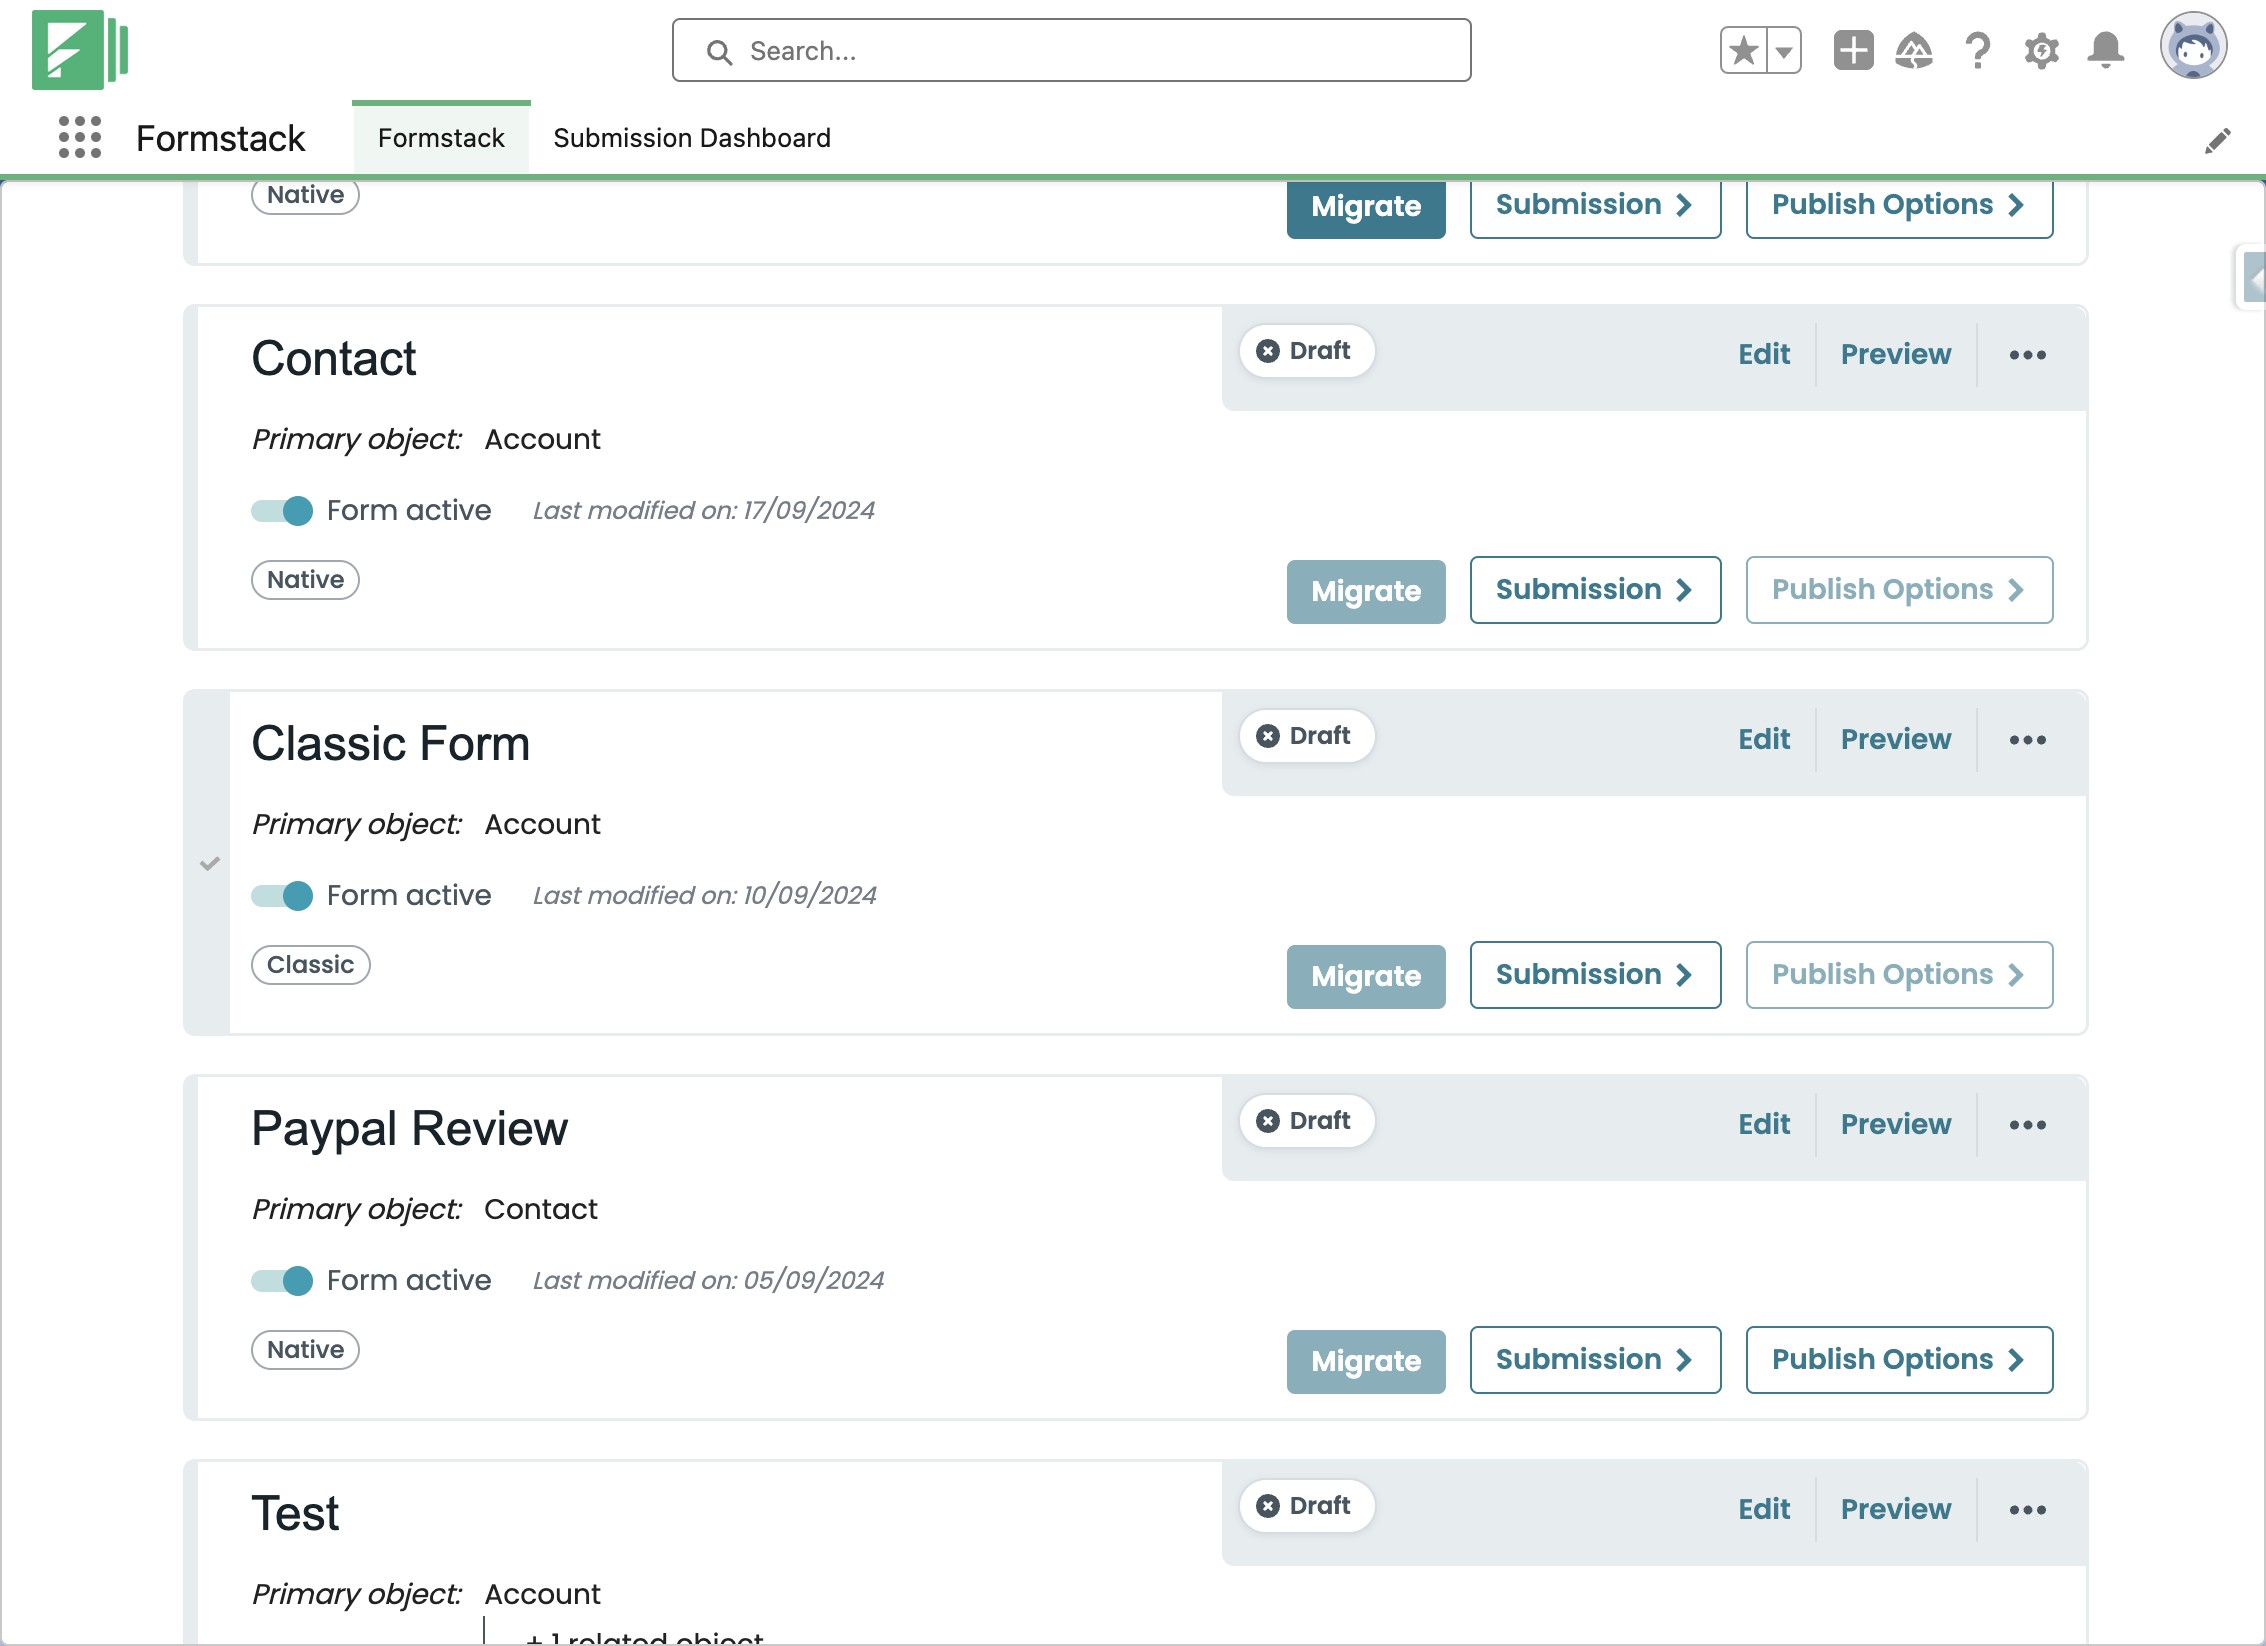Switch to Submission Dashboard tab
This screenshot has width=2266, height=1646.
pos(691,138)
